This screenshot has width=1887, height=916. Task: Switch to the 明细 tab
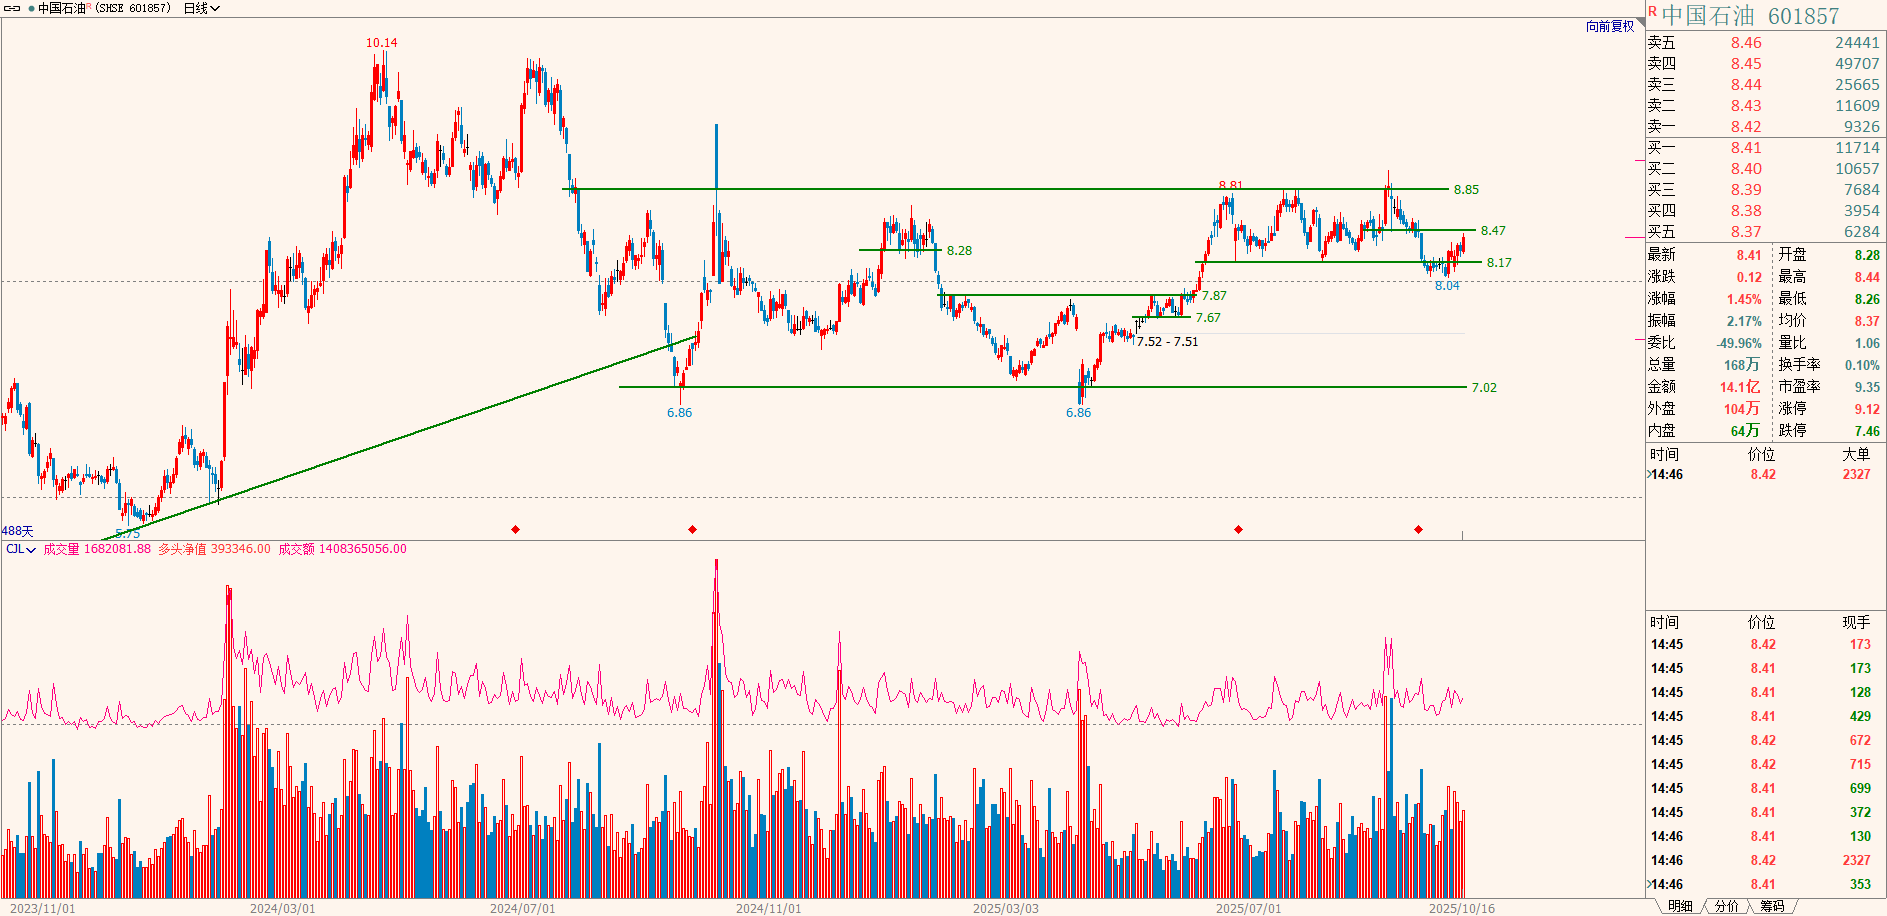click(x=1680, y=906)
